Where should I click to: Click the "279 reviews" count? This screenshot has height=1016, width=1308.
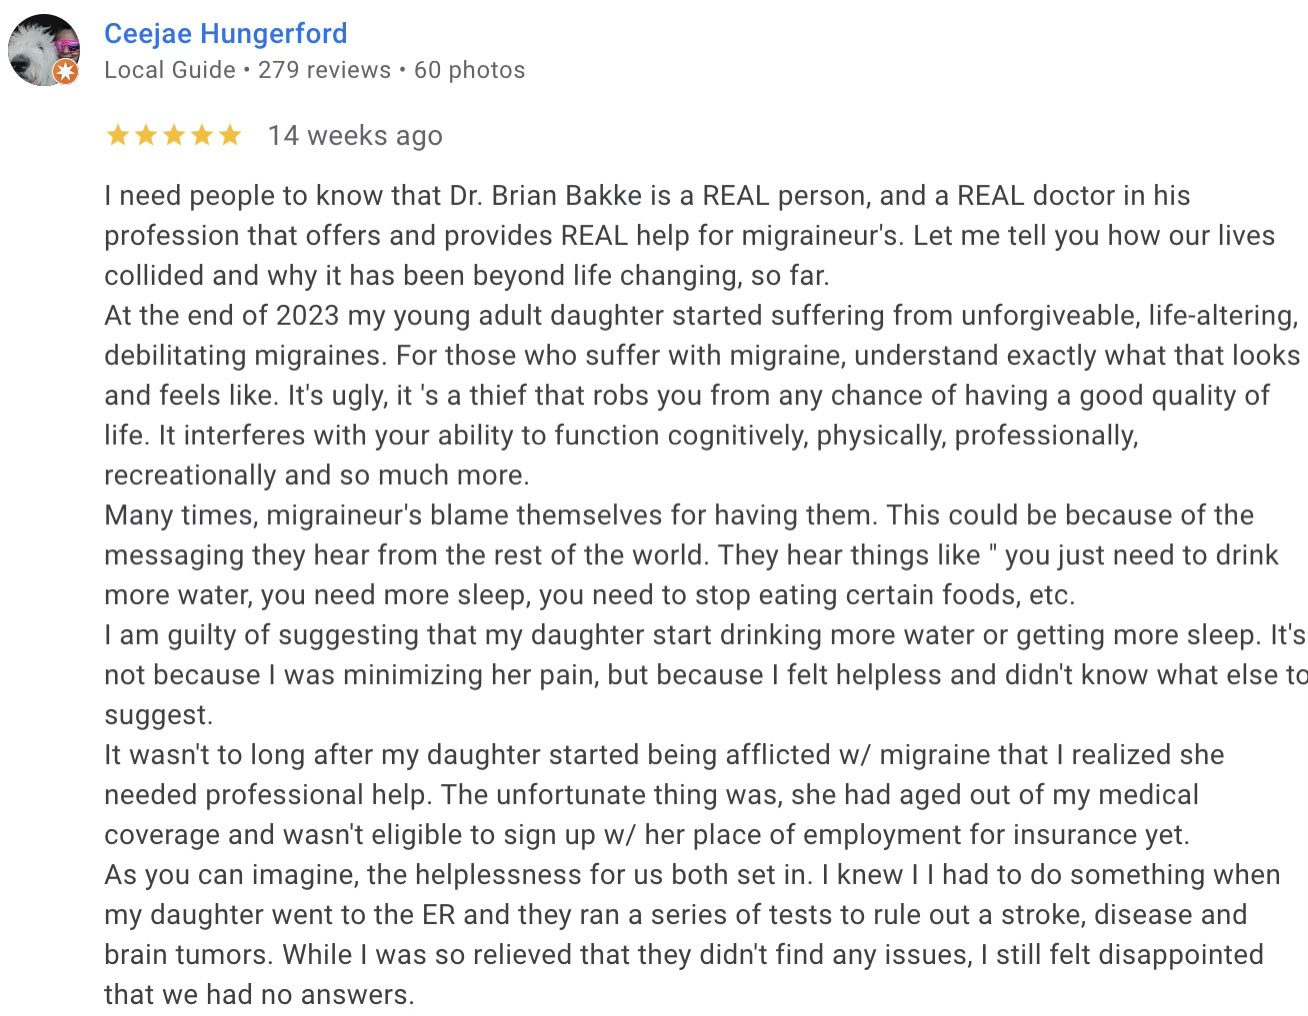[324, 70]
